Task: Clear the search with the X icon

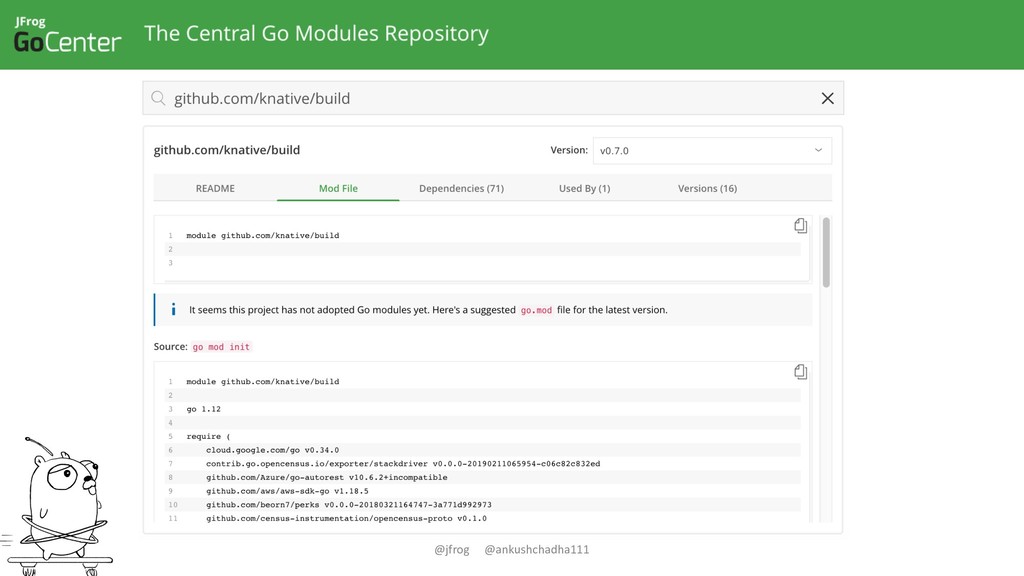Action: 827,98
